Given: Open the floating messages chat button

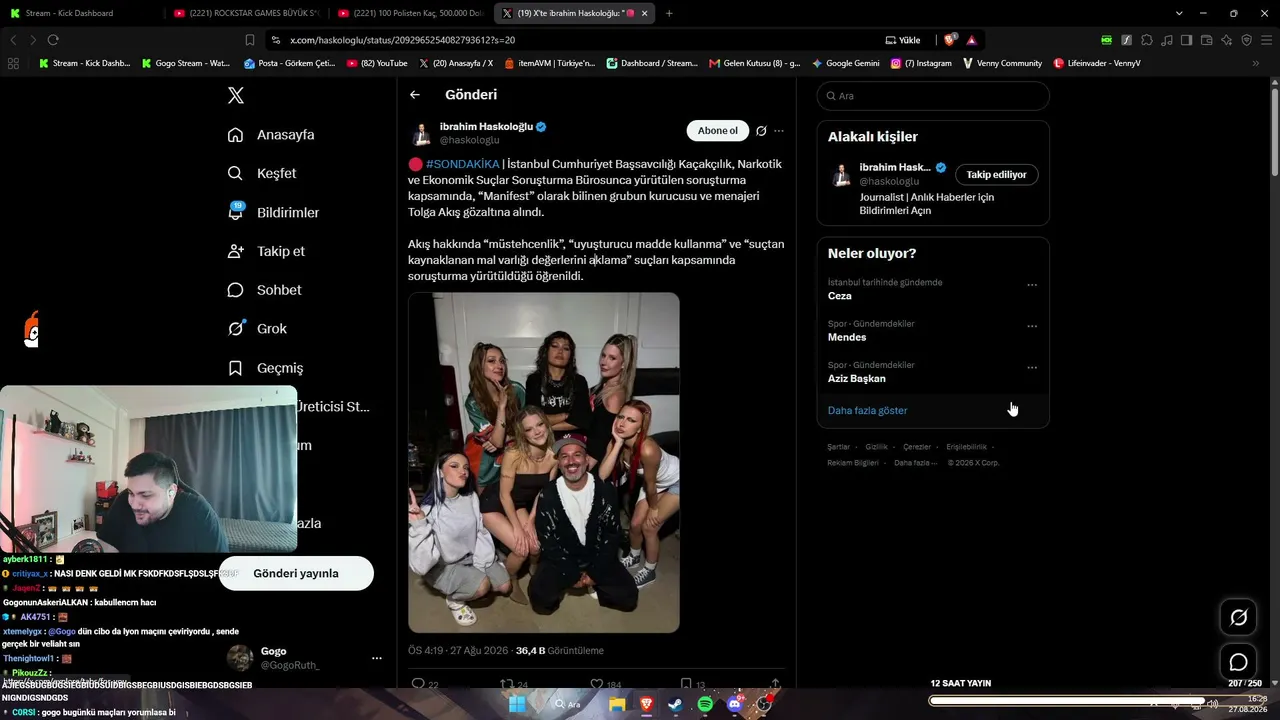Looking at the screenshot, I should pyautogui.click(x=1238, y=662).
